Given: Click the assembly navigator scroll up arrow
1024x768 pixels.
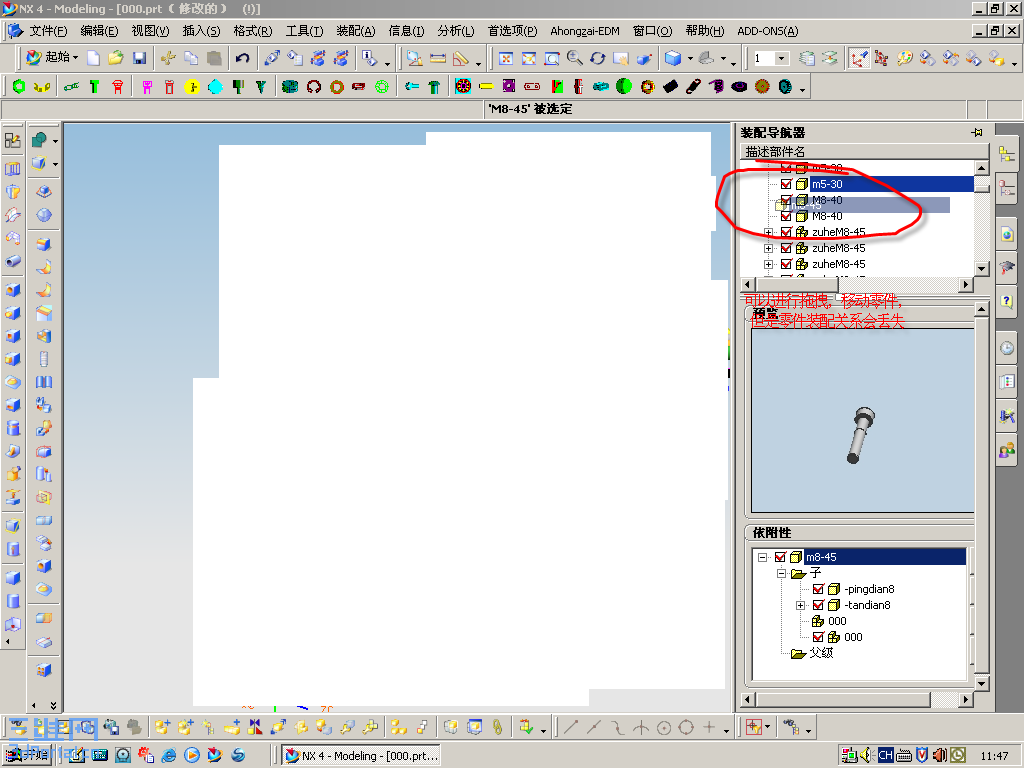Looking at the screenshot, I should pyautogui.click(x=982, y=168).
